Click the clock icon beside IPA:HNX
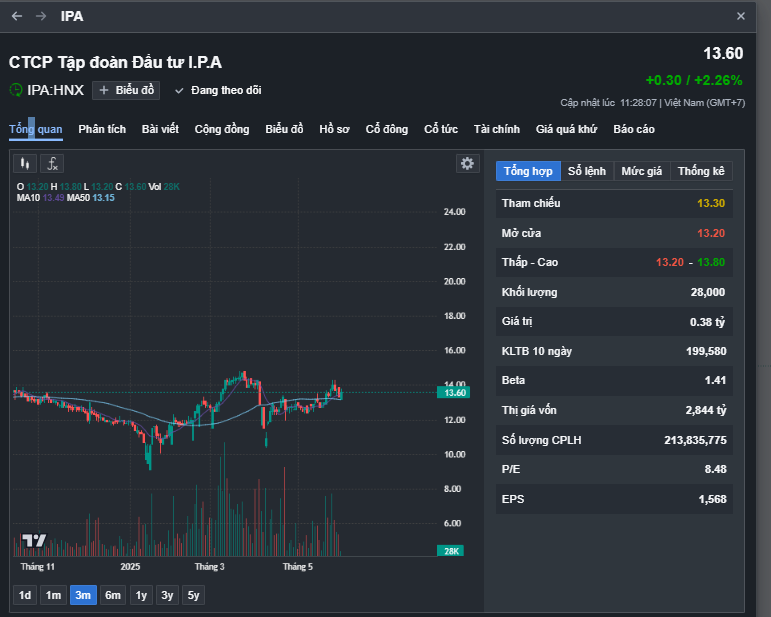 click(x=16, y=90)
